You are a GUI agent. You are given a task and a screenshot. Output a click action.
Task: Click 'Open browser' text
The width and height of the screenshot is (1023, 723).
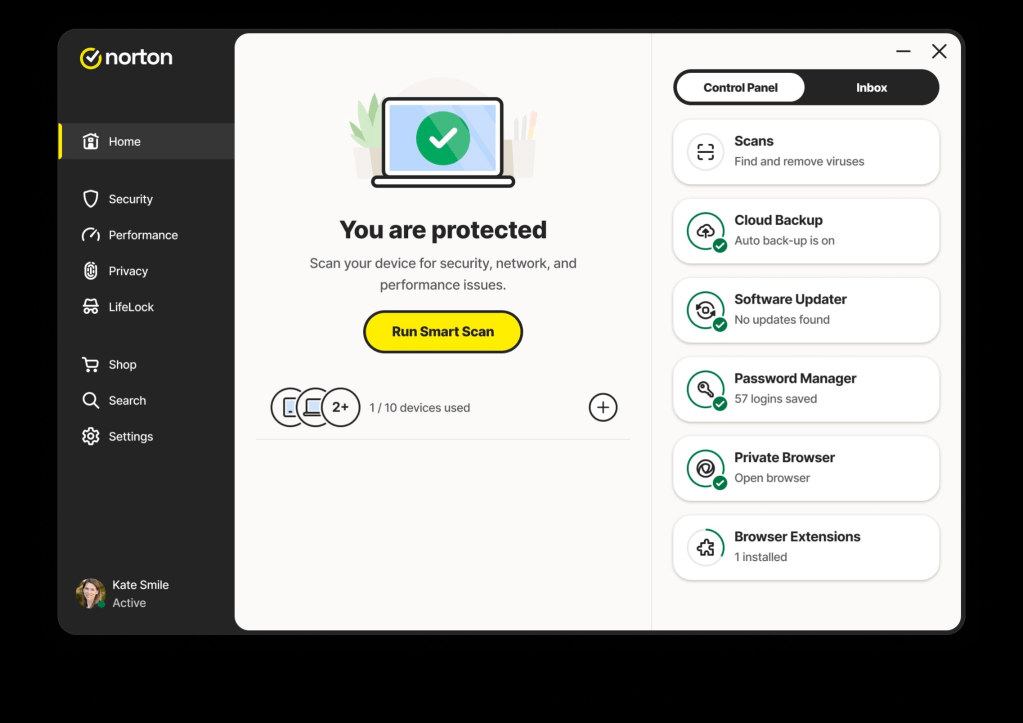point(772,478)
